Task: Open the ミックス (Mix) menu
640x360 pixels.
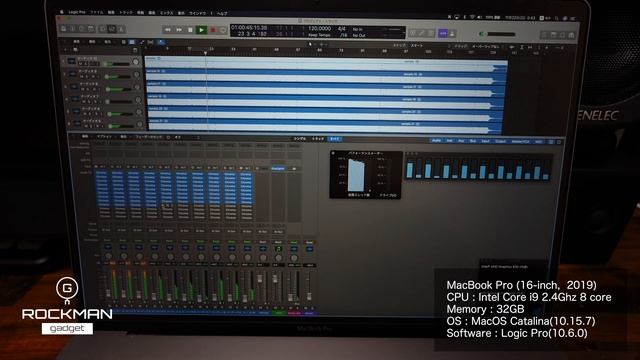Action: pos(166,13)
